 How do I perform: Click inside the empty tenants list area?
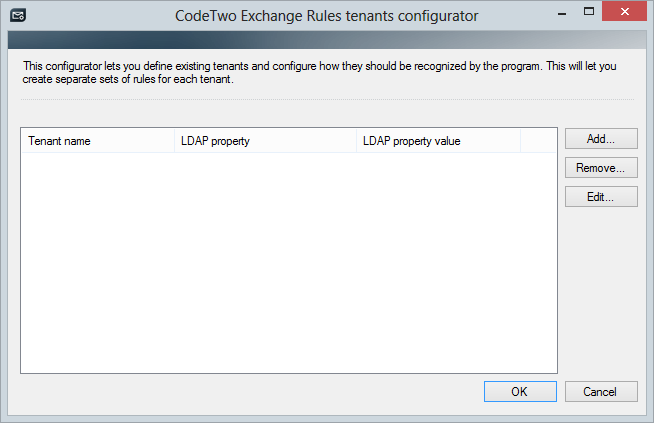289,263
